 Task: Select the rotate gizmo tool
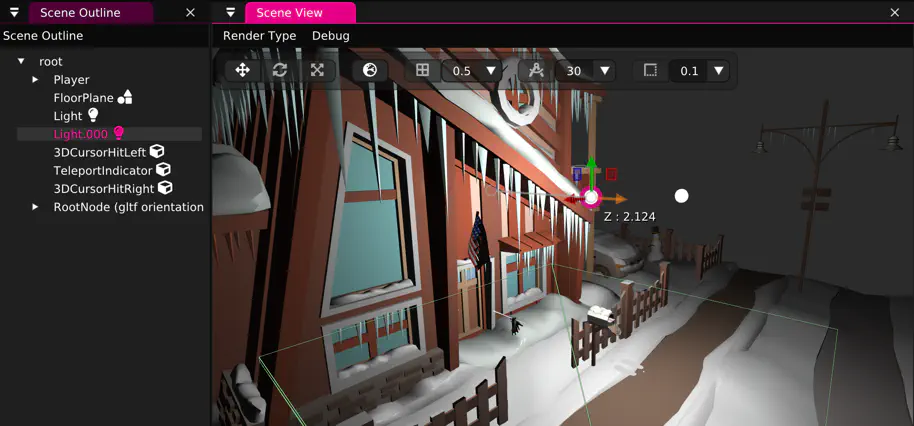[x=280, y=71]
